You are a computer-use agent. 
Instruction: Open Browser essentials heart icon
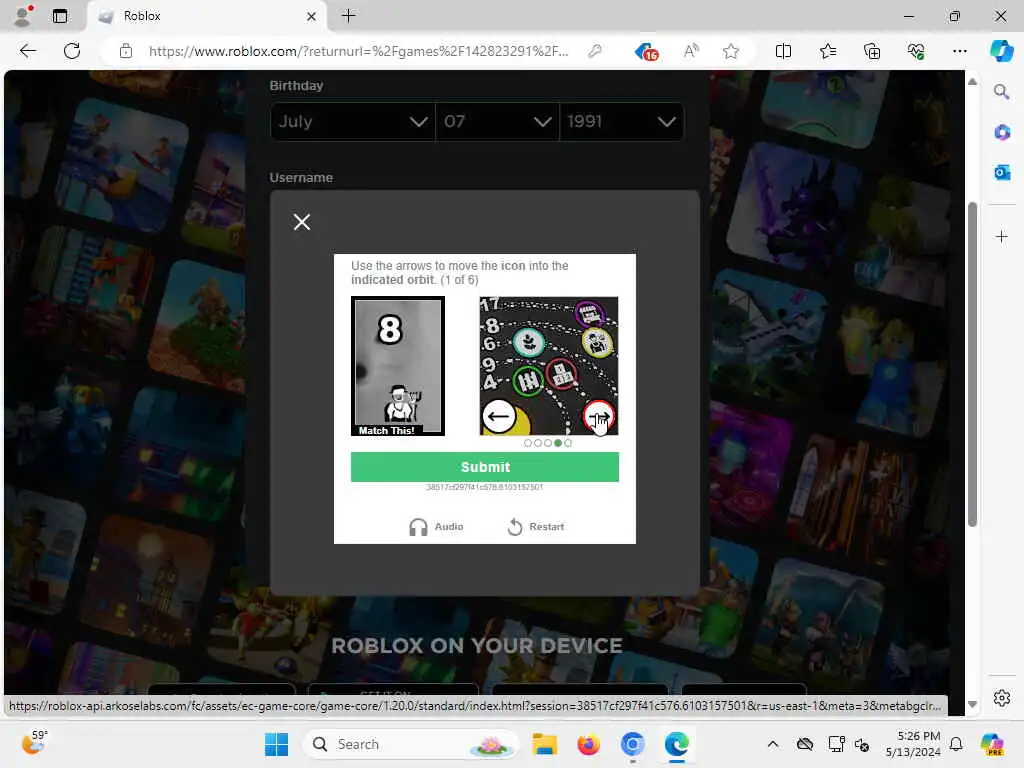[x=916, y=51]
